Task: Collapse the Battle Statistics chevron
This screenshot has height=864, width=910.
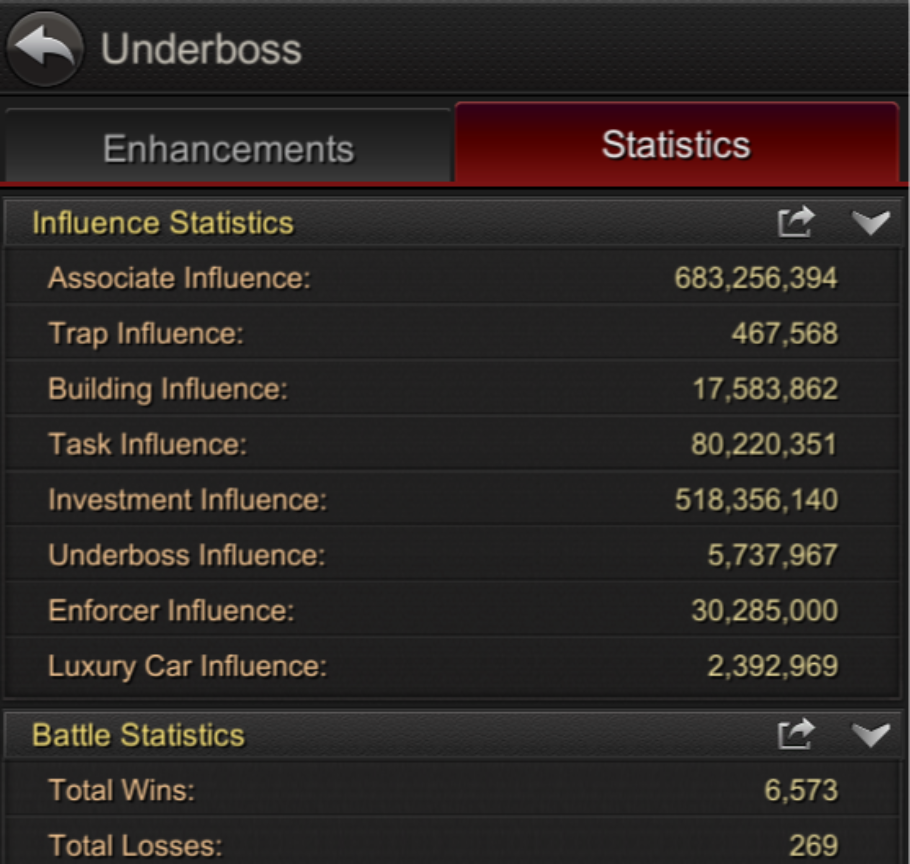Action: [871, 735]
